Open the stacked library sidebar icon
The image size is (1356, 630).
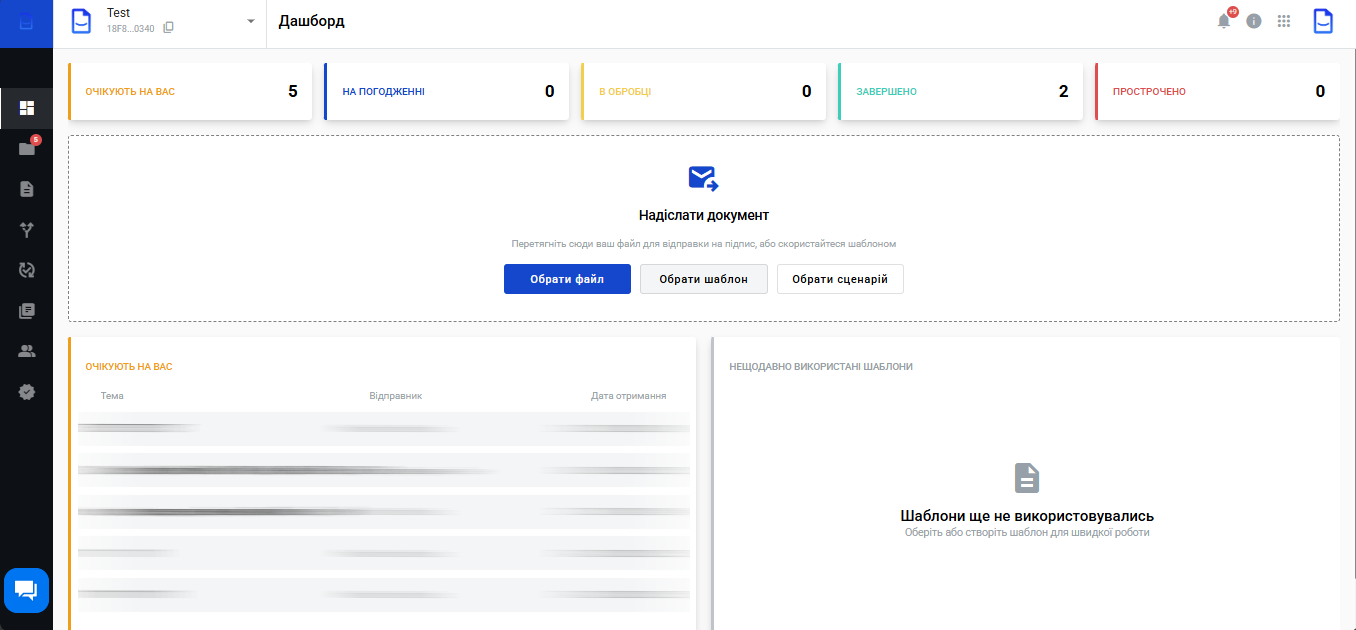27,311
